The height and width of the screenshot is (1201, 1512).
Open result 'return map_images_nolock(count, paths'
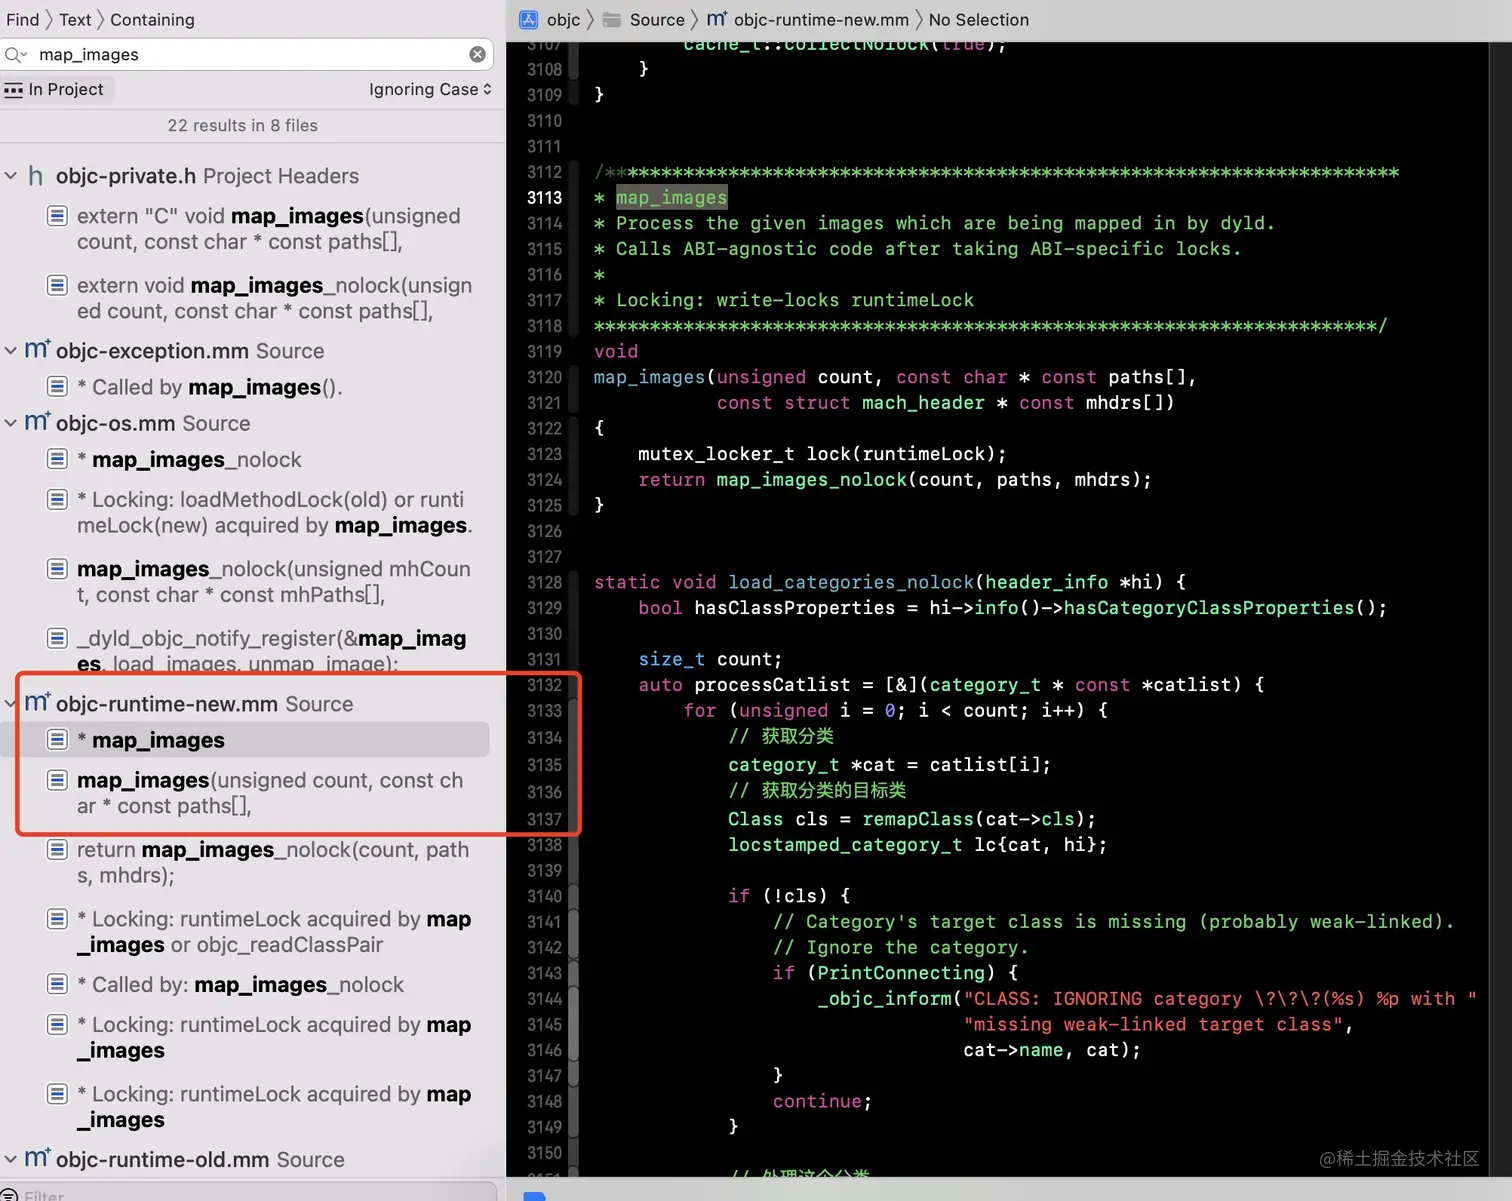pos(273,862)
